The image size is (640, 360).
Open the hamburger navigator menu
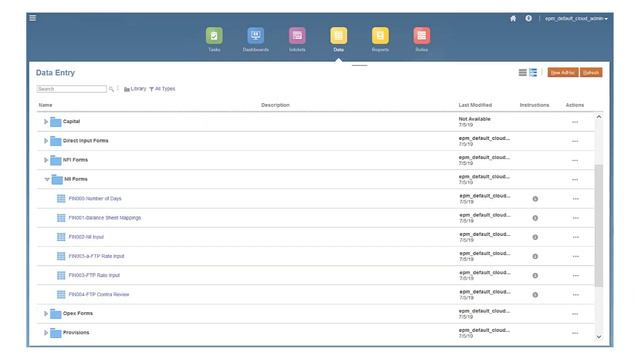33,18
